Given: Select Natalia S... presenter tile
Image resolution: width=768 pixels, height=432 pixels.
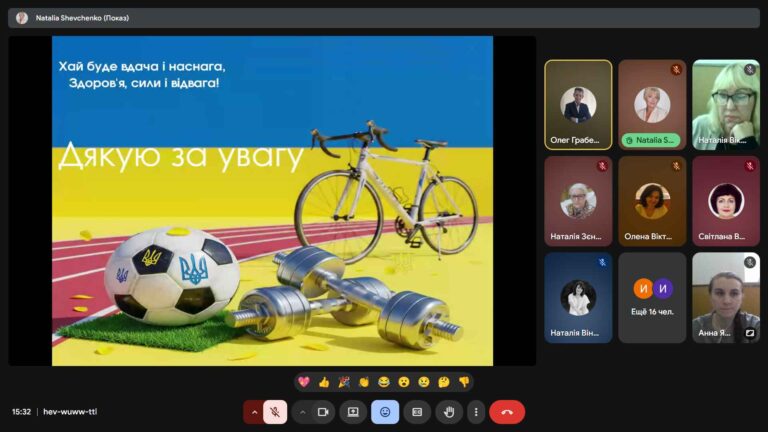Looking at the screenshot, I should (652, 105).
